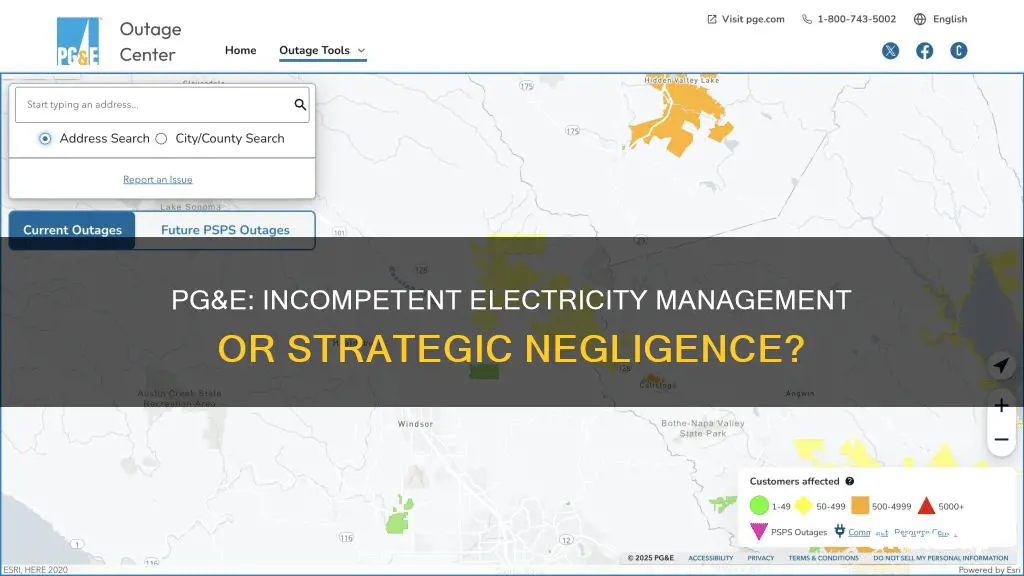1024x576 pixels.
Task: Open the X (Twitter) social icon
Action: pos(890,51)
